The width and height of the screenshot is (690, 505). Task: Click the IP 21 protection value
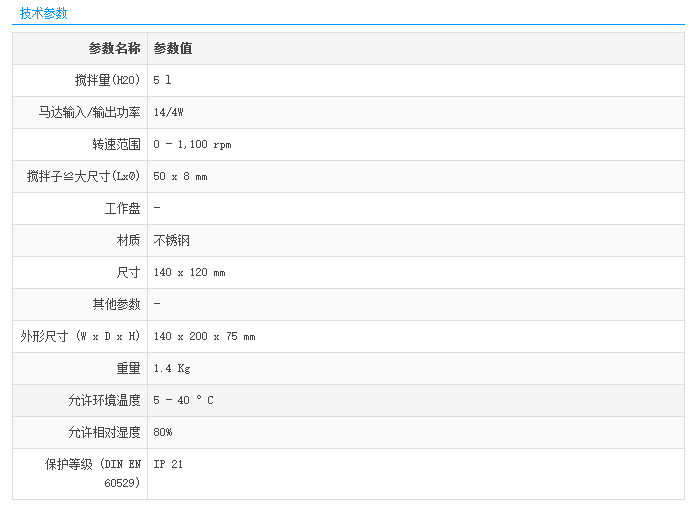168,464
